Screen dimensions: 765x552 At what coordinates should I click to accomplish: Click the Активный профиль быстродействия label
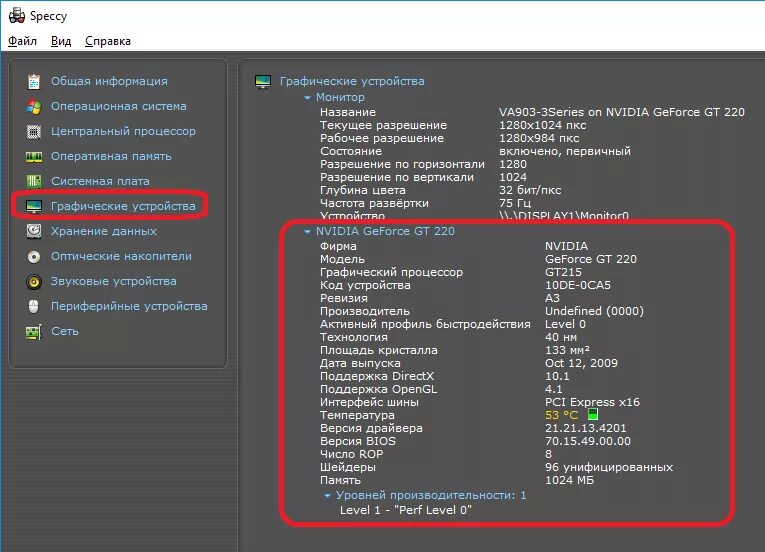[x=425, y=324]
